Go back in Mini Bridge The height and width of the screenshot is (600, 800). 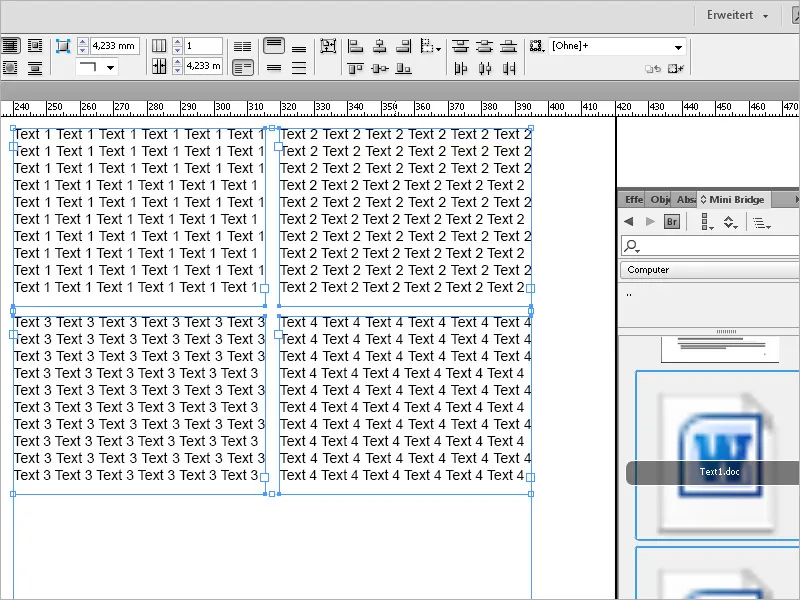click(629, 221)
